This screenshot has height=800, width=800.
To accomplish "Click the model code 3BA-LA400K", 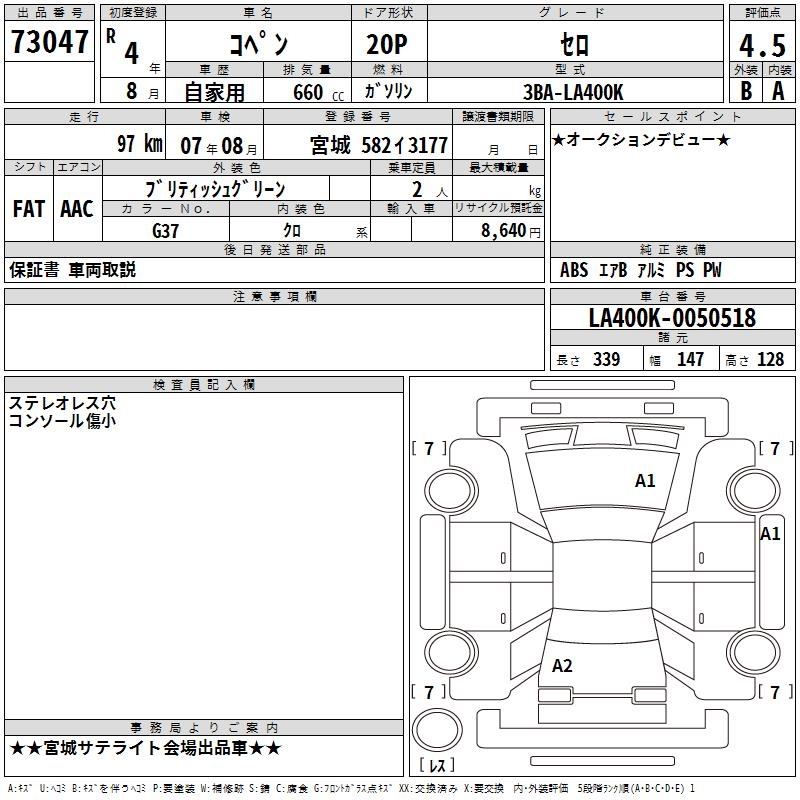I will (x=573, y=92).
